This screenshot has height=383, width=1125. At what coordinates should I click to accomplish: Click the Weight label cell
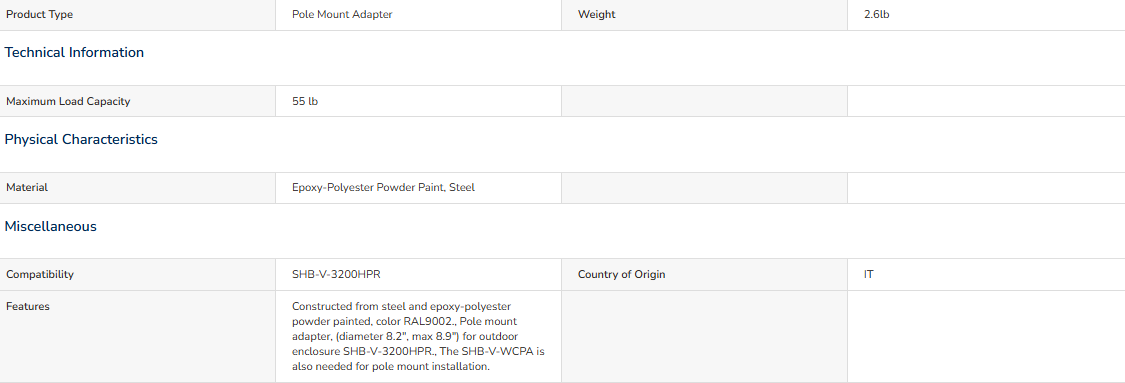[704, 15]
